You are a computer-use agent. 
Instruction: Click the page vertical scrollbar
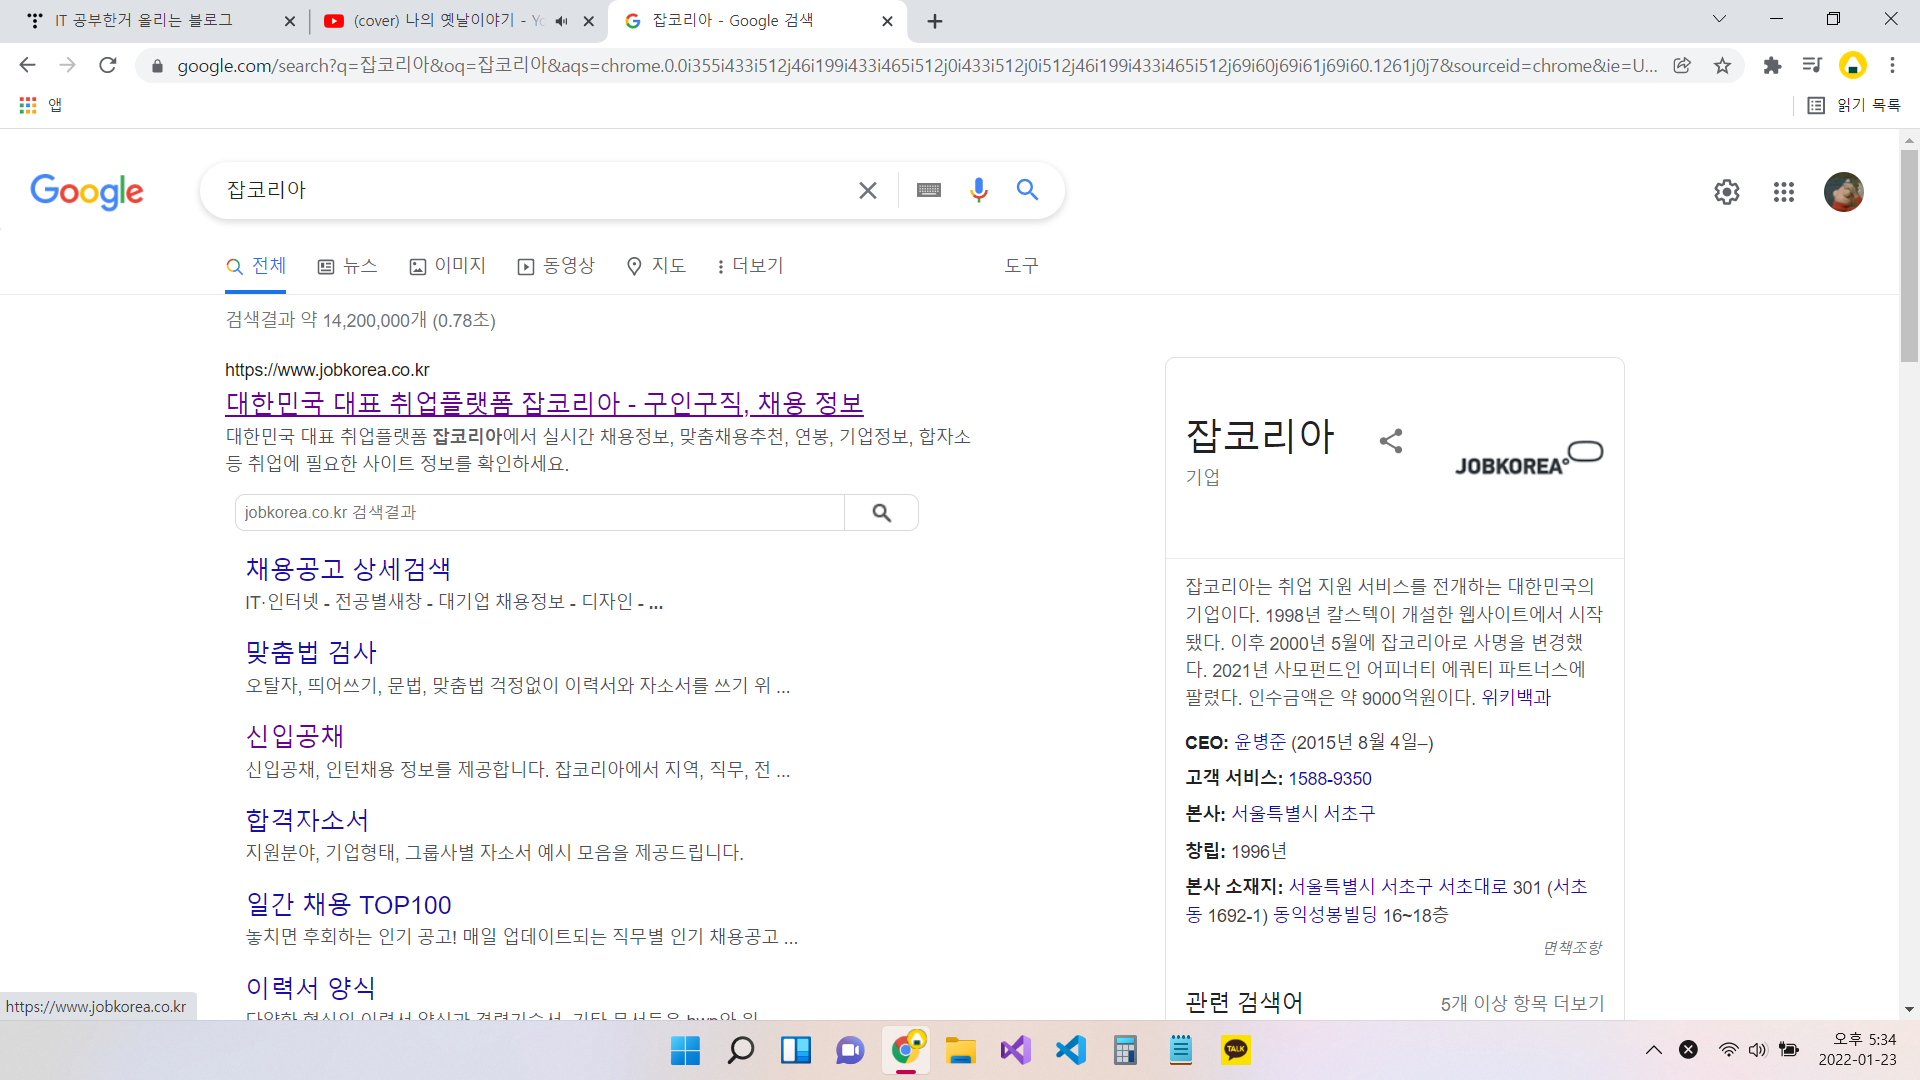point(1909,256)
